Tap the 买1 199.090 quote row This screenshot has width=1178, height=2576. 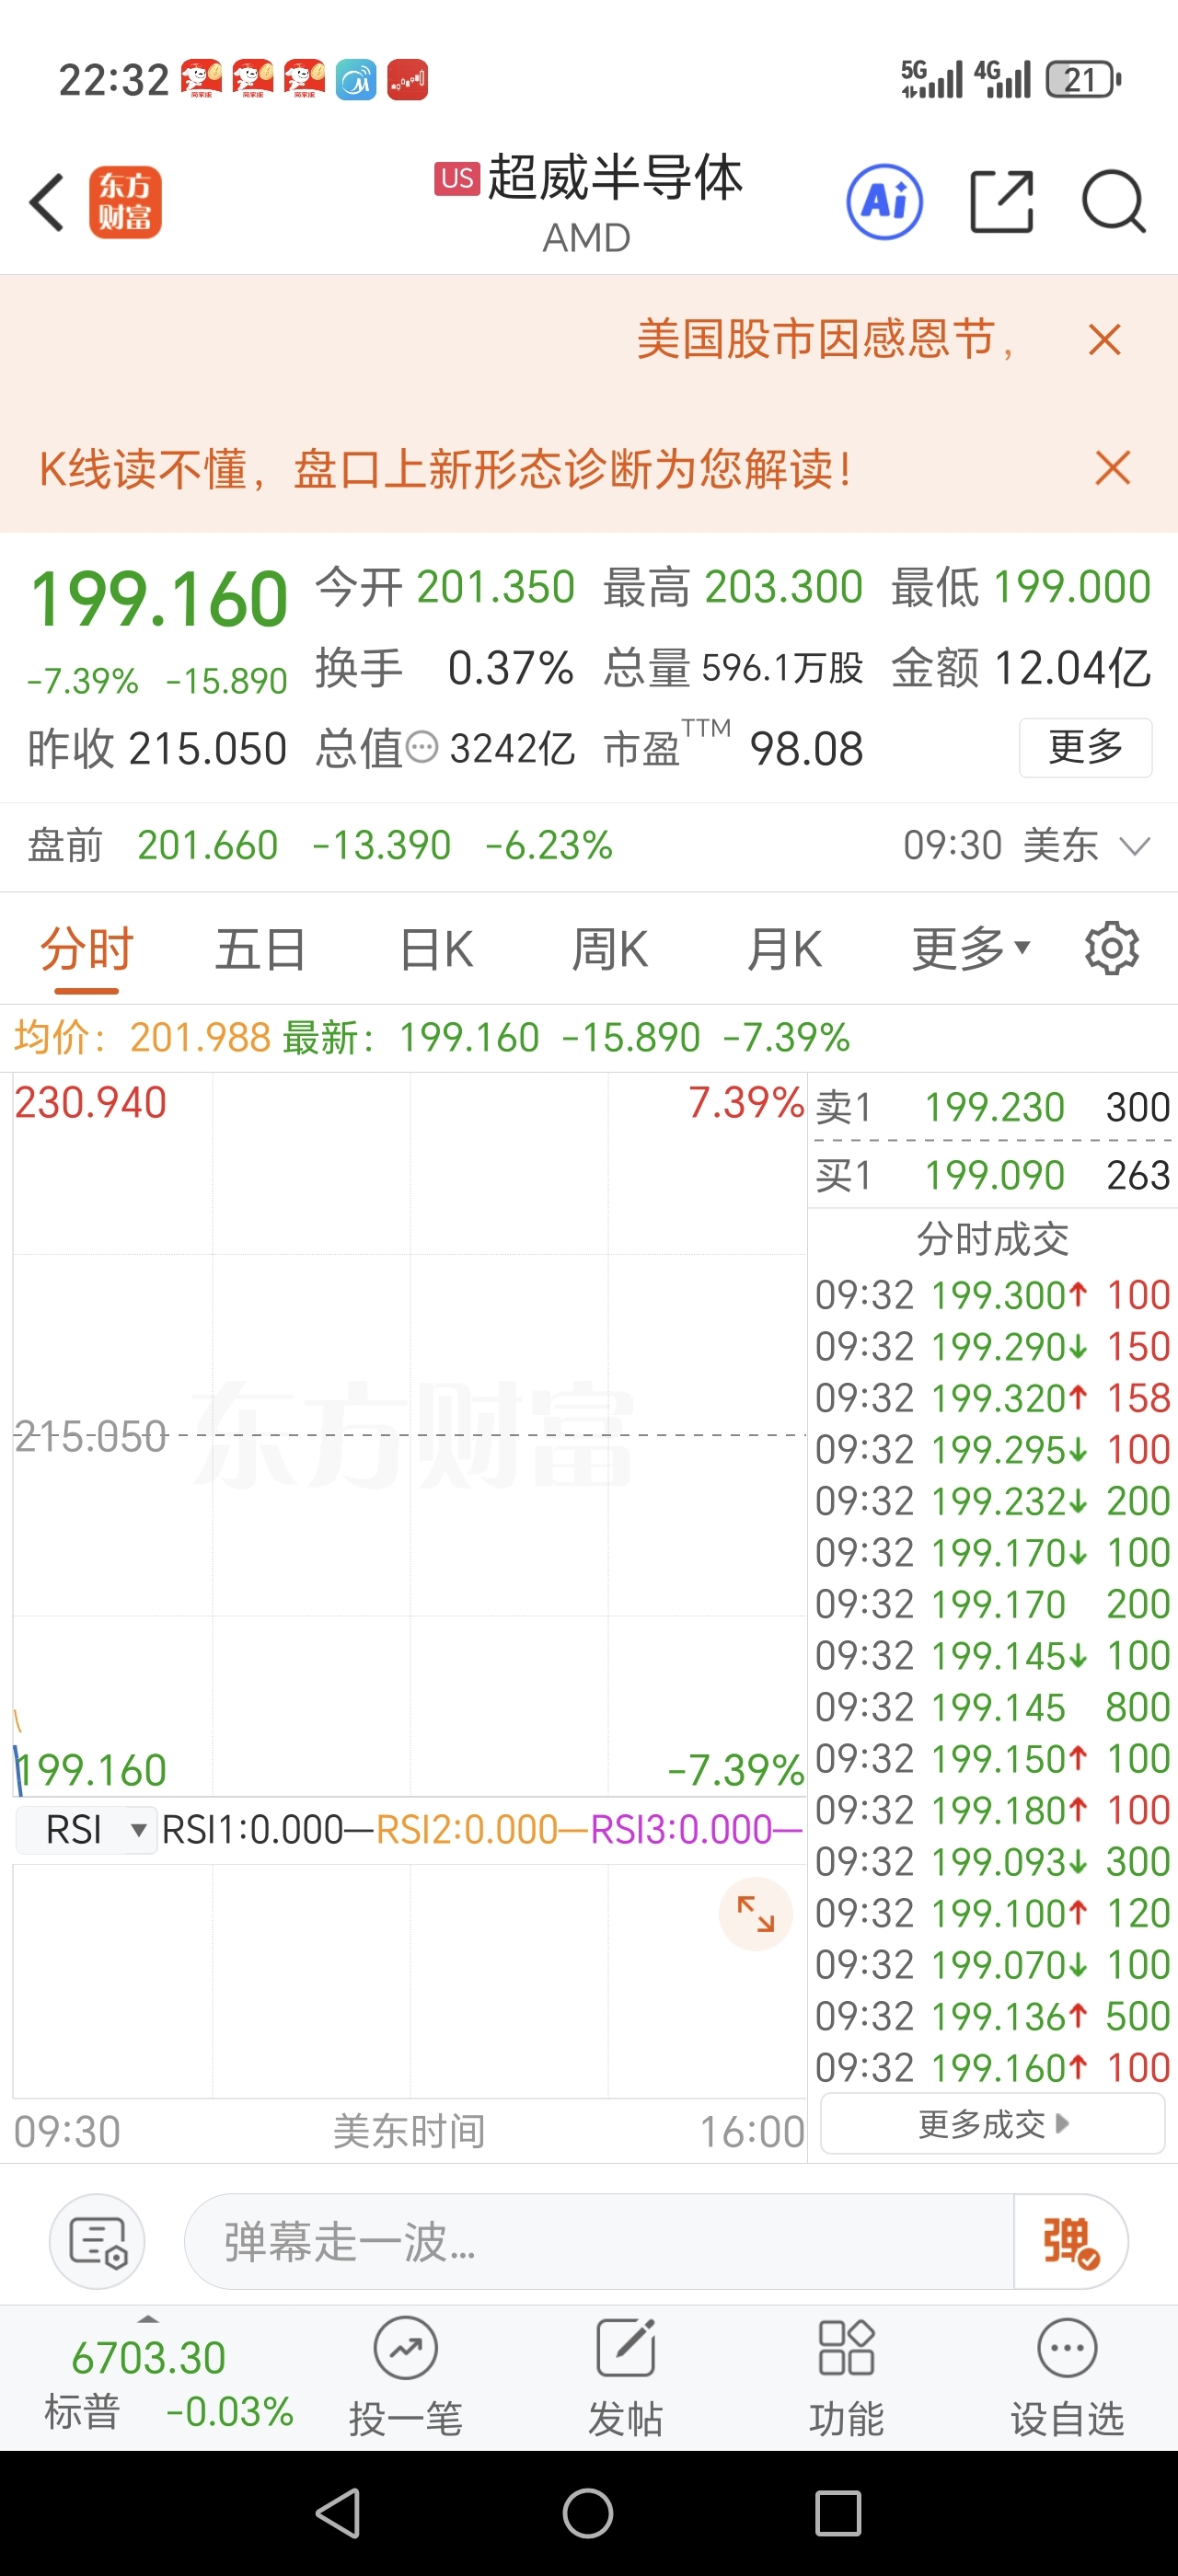tap(992, 1175)
